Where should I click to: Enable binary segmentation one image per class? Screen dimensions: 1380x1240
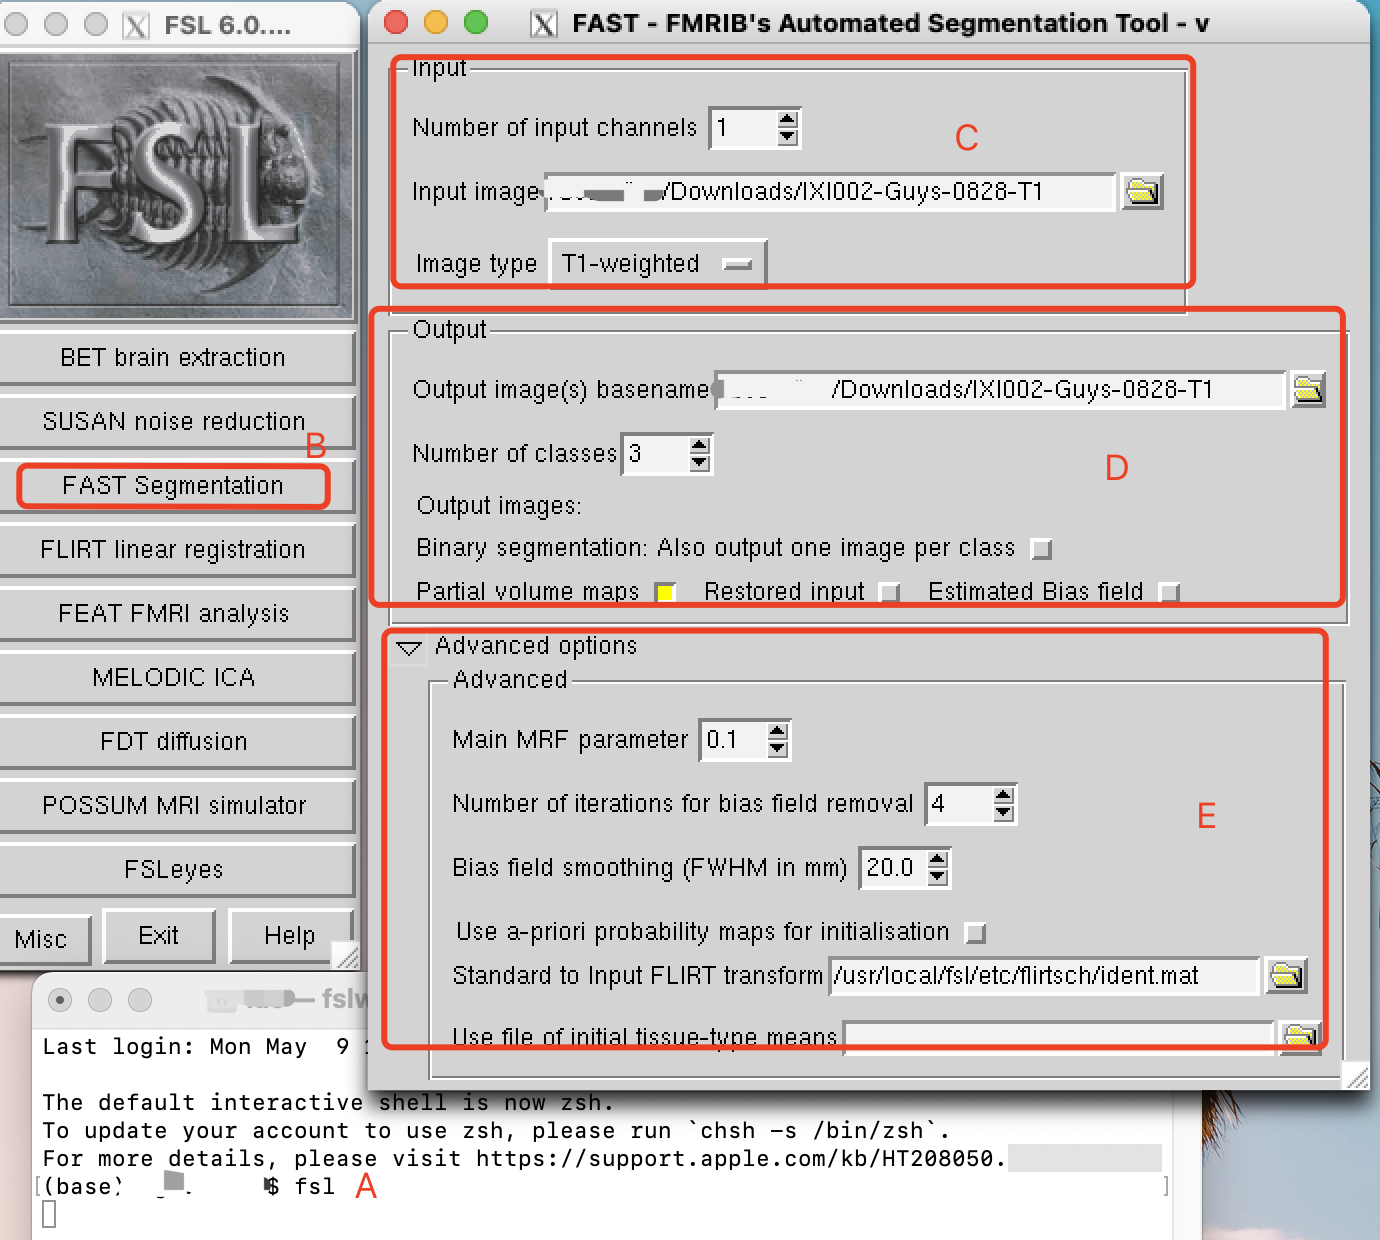click(x=1041, y=549)
